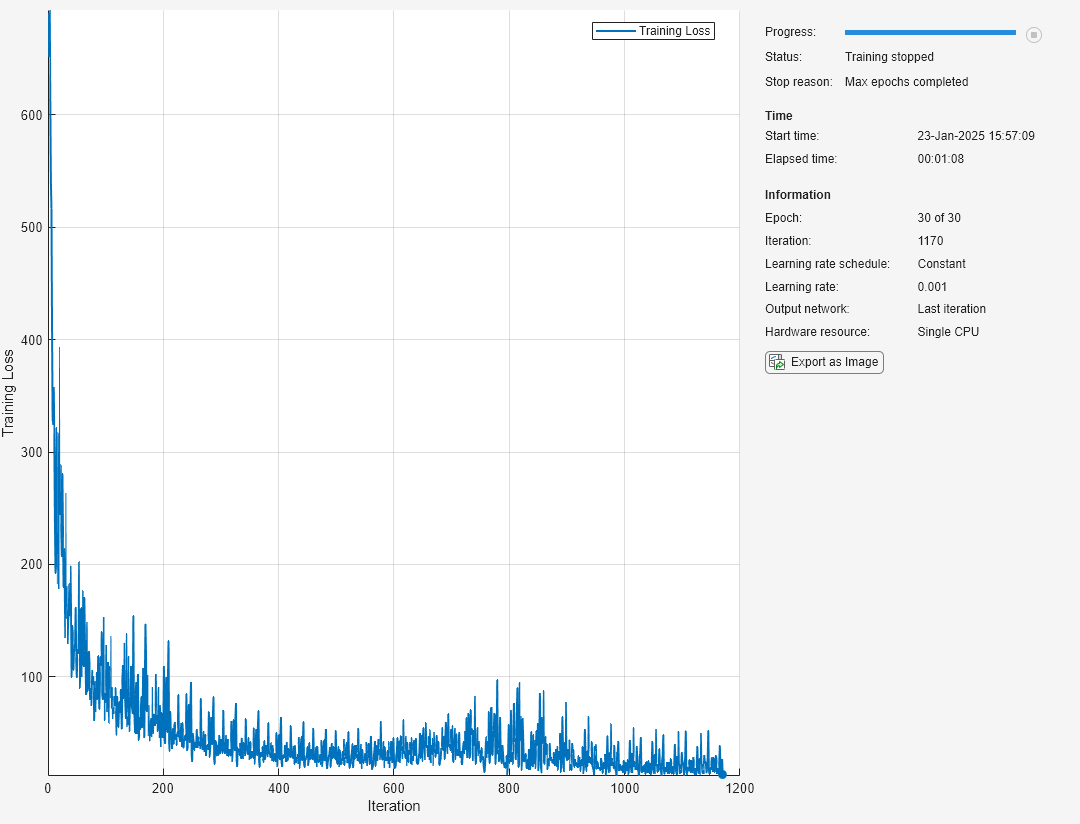Click the Training stopped status text
1080x824 pixels.
click(x=889, y=57)
